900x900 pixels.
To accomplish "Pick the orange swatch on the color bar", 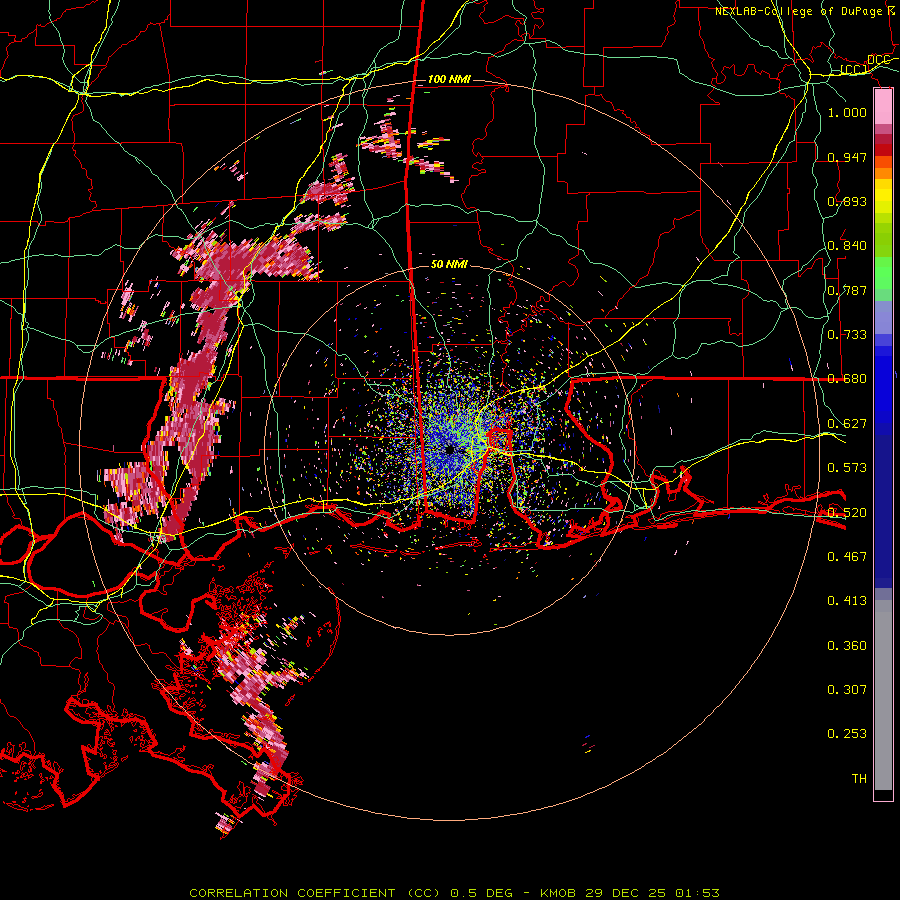I will point(883,173).
